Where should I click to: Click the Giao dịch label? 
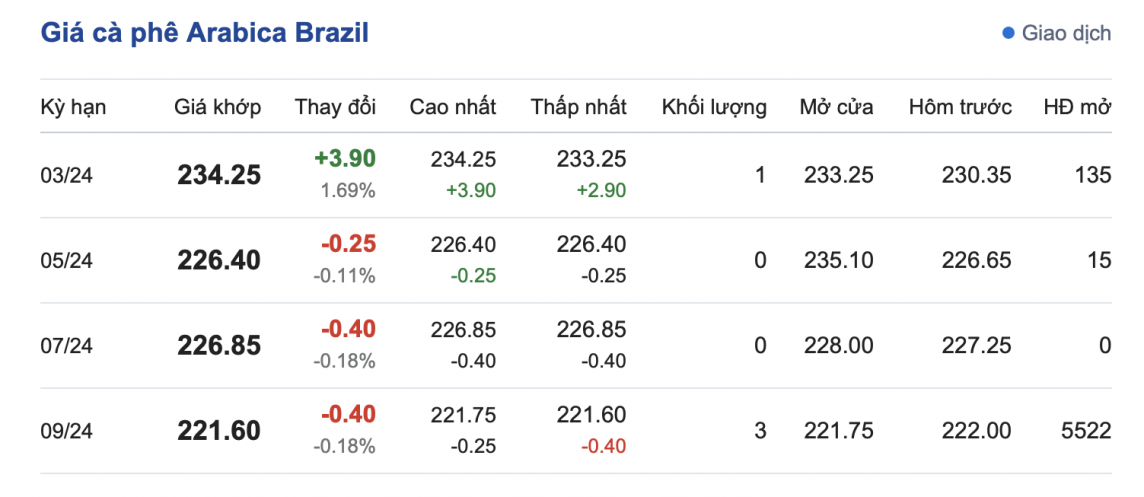[1066, 34]
